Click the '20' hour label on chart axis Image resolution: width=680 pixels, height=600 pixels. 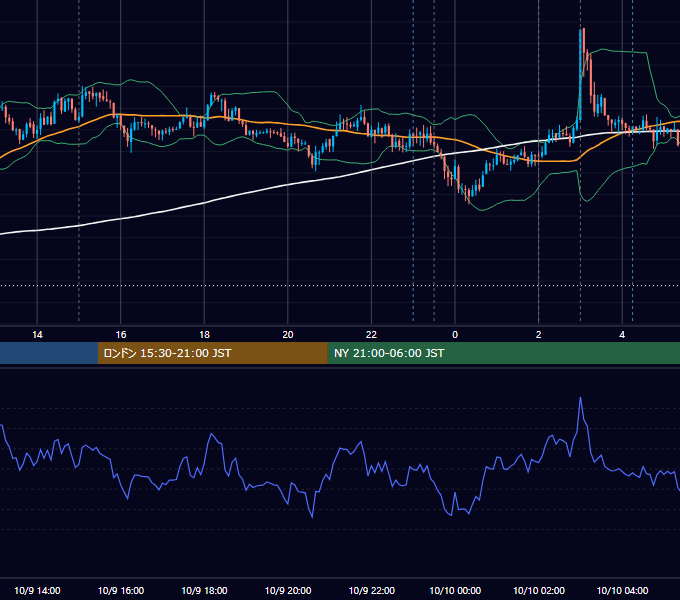click(x=288, y=335)
